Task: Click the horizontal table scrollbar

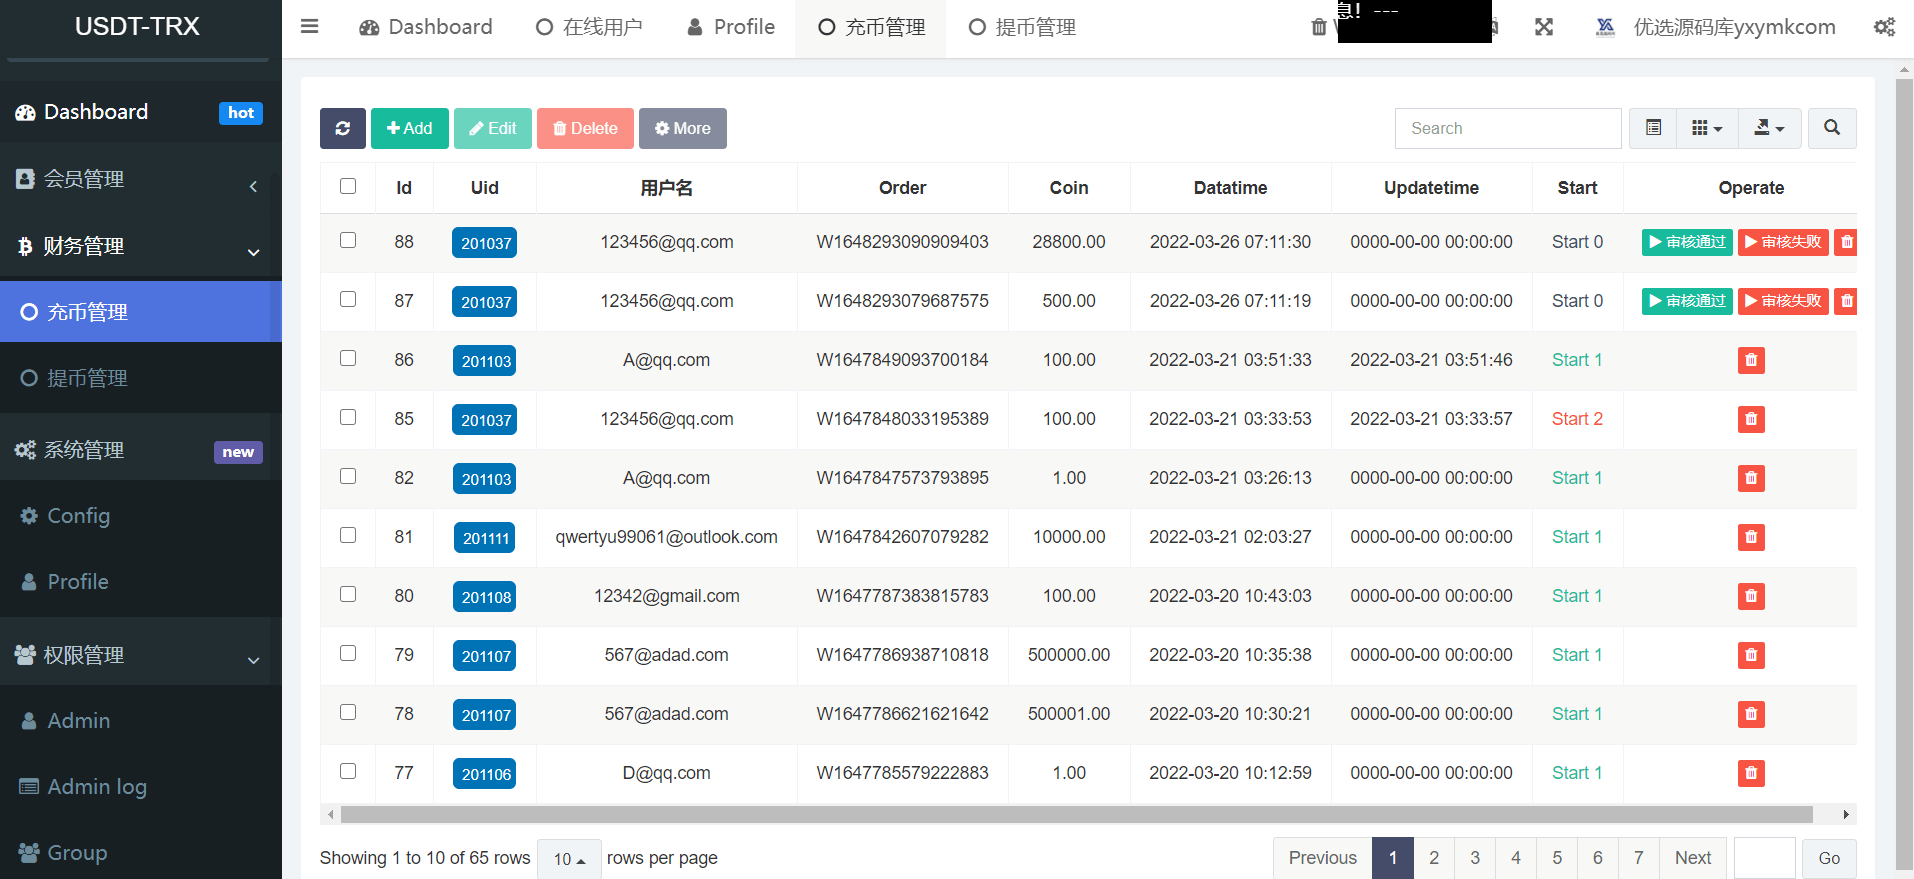Action: click(1076, 814)
